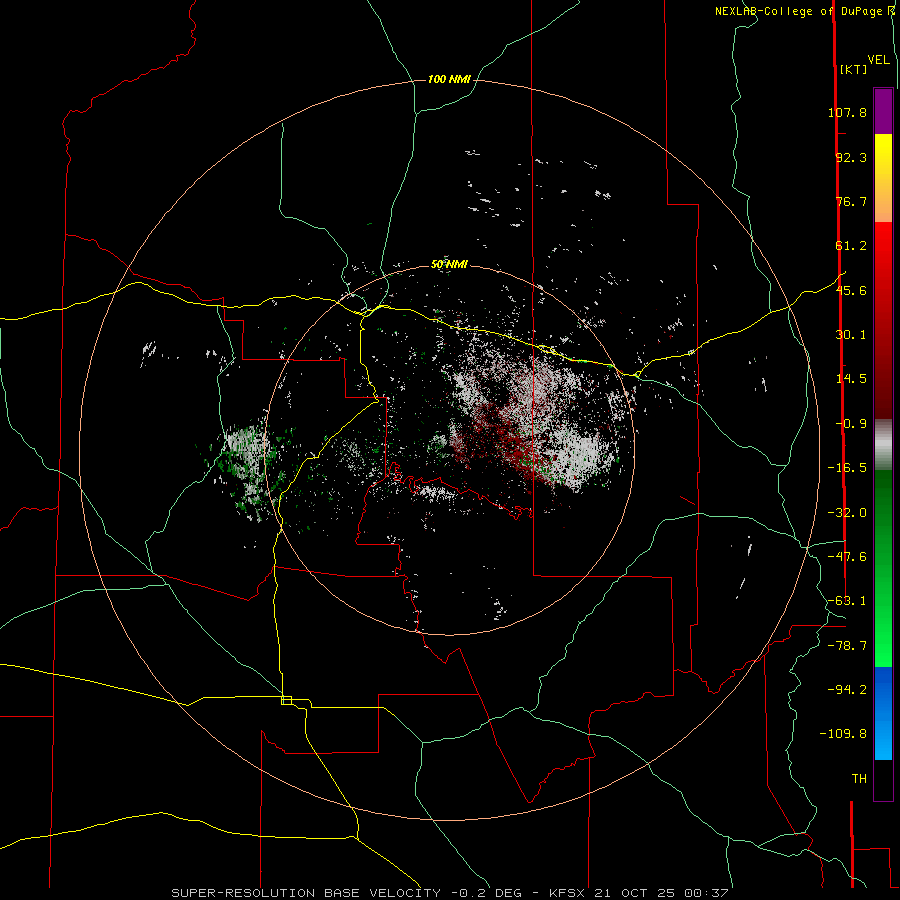Click the 100 NMI range ring label
Screen dimensions: 900x900
click(x=449, y=79)
